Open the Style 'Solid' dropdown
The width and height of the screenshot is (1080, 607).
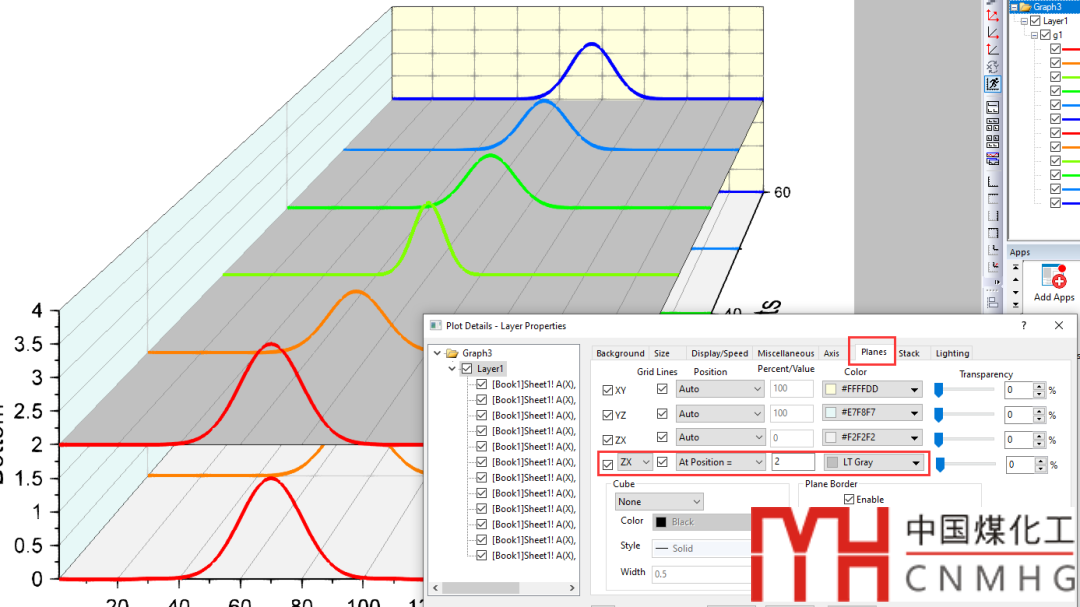tap(701, 548)
